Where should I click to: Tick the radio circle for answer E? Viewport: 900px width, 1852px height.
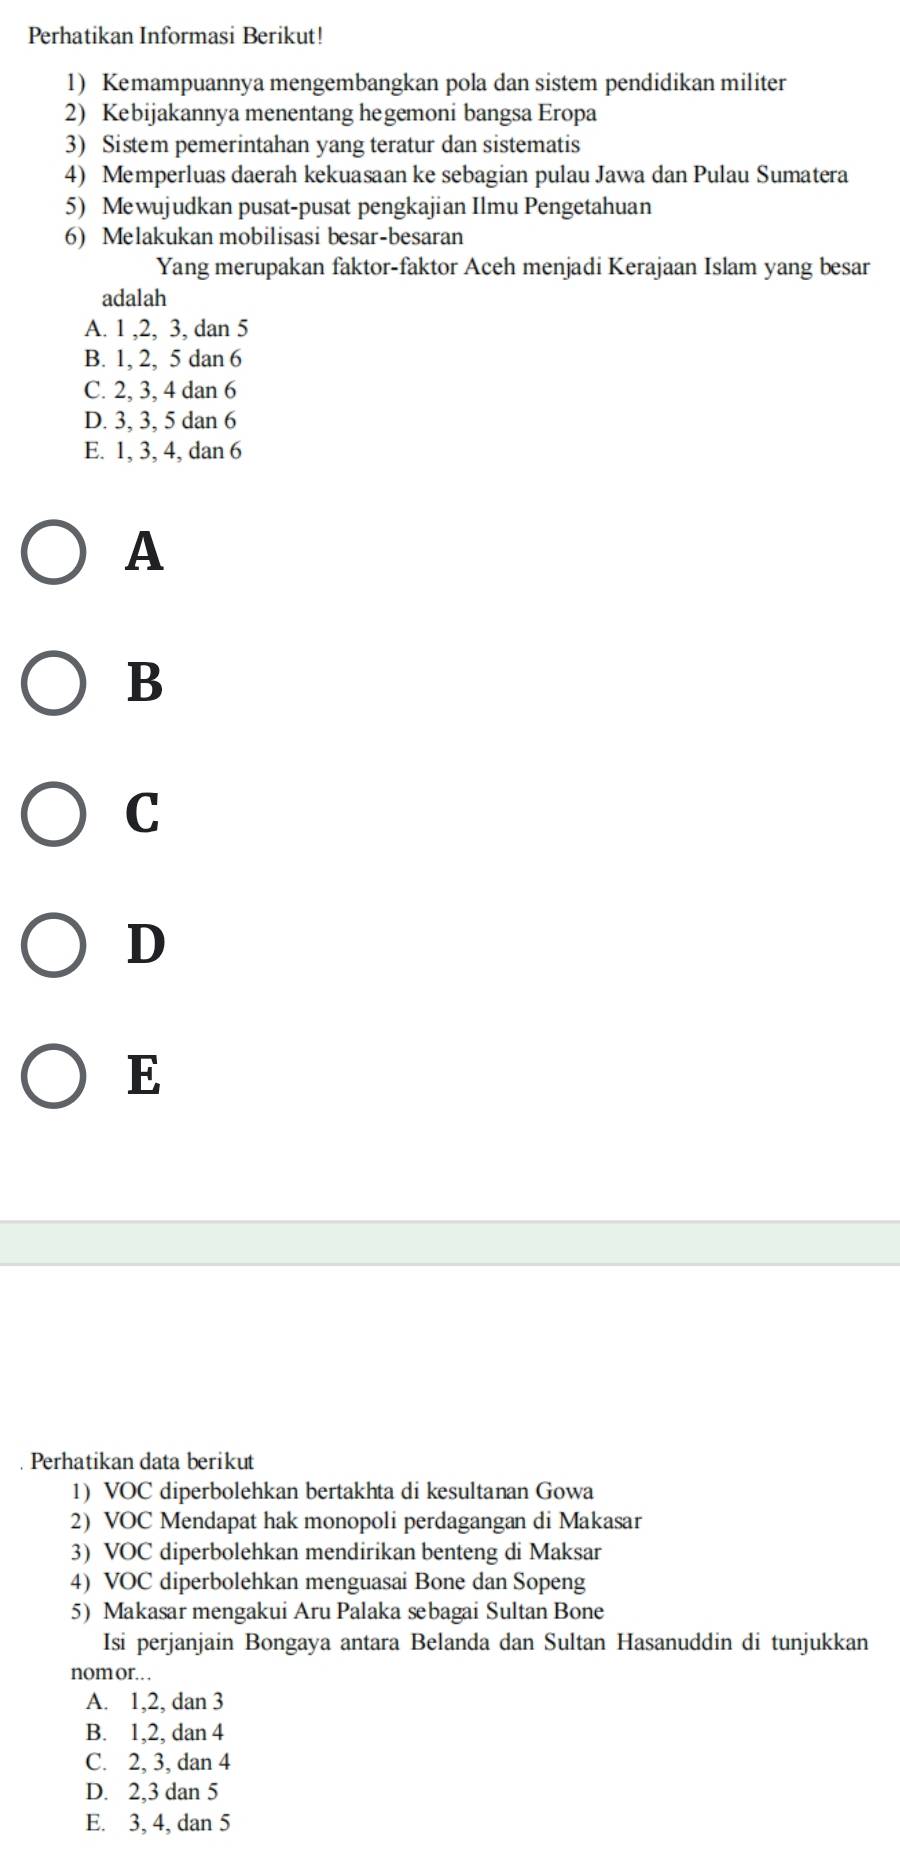pyautogui.click(x=54, y=1076)
